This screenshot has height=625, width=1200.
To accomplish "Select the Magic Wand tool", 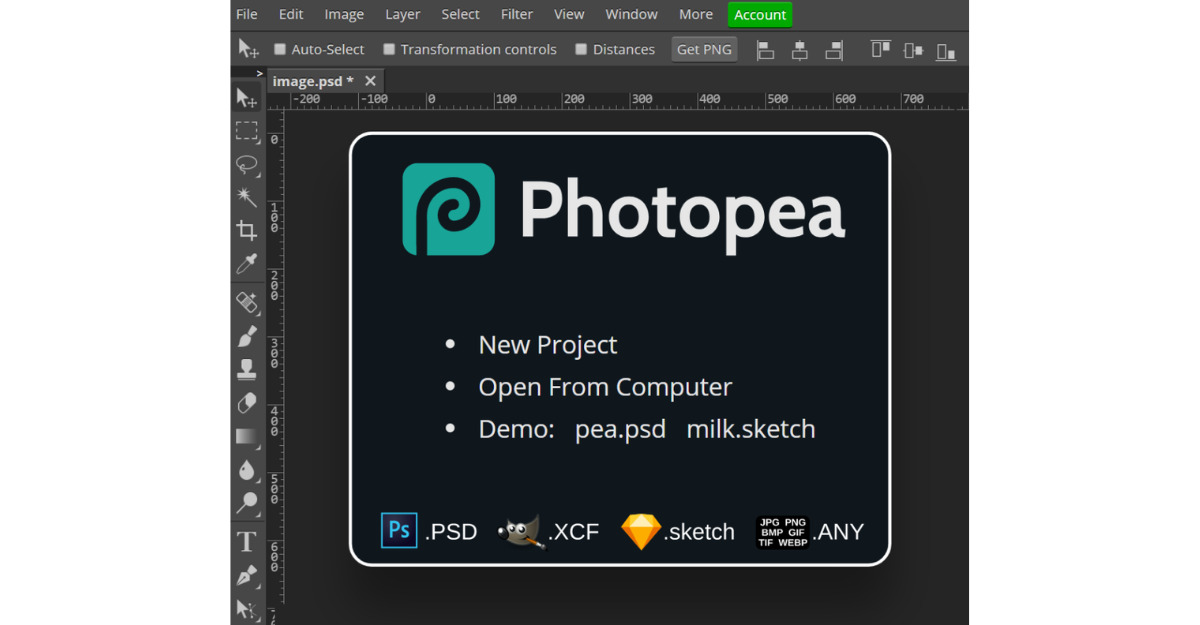I will tap(247, 198).
